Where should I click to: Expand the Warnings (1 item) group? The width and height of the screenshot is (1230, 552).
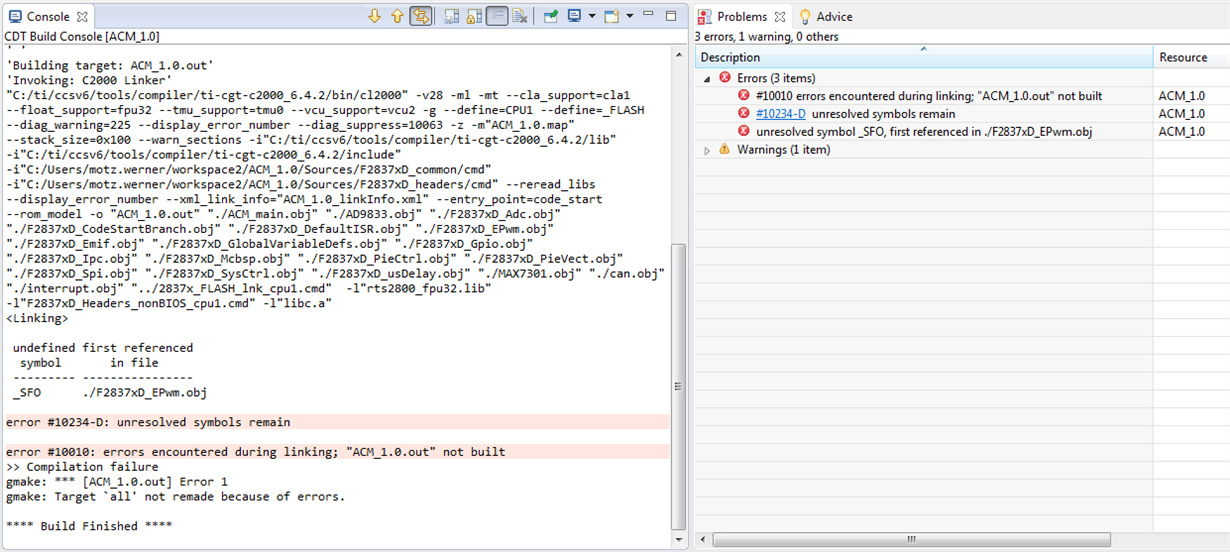tap(708, 150)
